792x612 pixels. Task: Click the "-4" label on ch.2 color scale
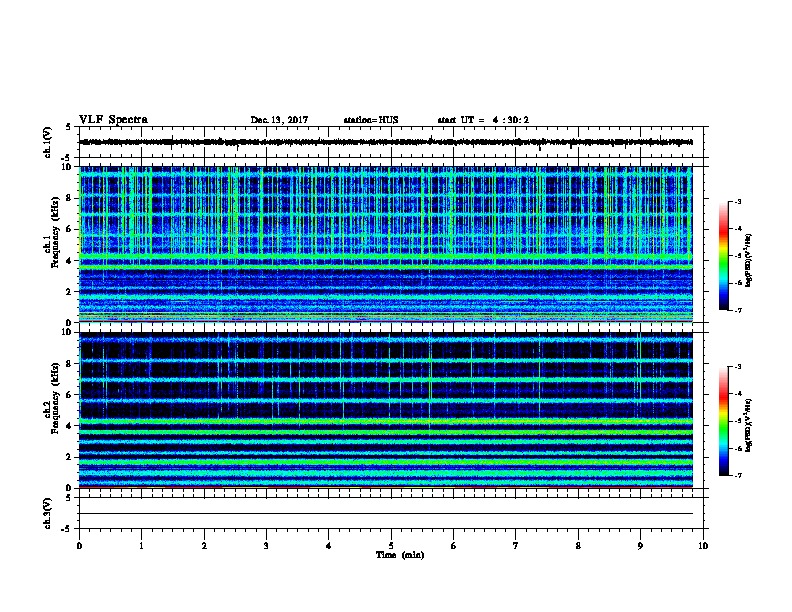737,393
